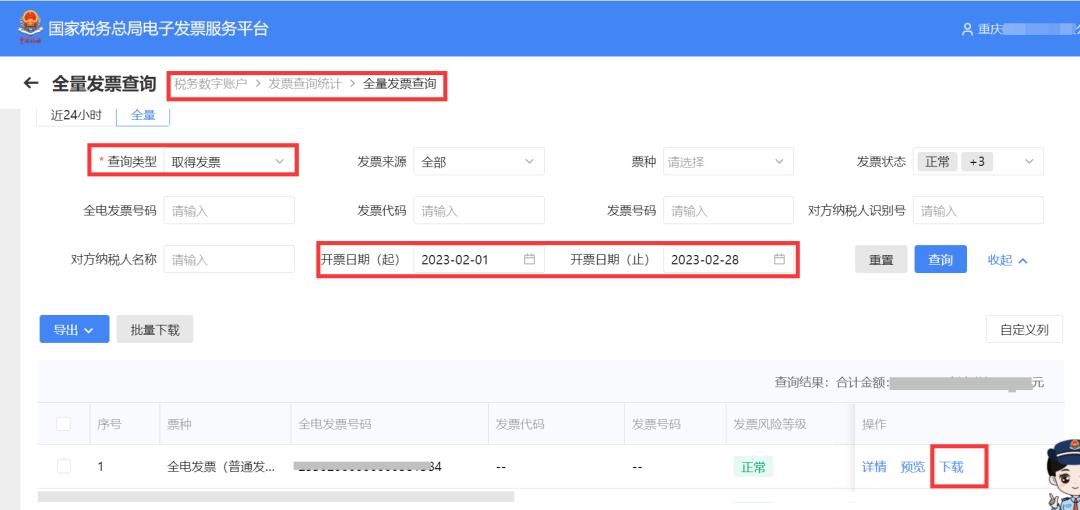Click the 国家税务总局电子发票服务平台 title
Screen dimensions: 1080x510
(x=158, y=28)
